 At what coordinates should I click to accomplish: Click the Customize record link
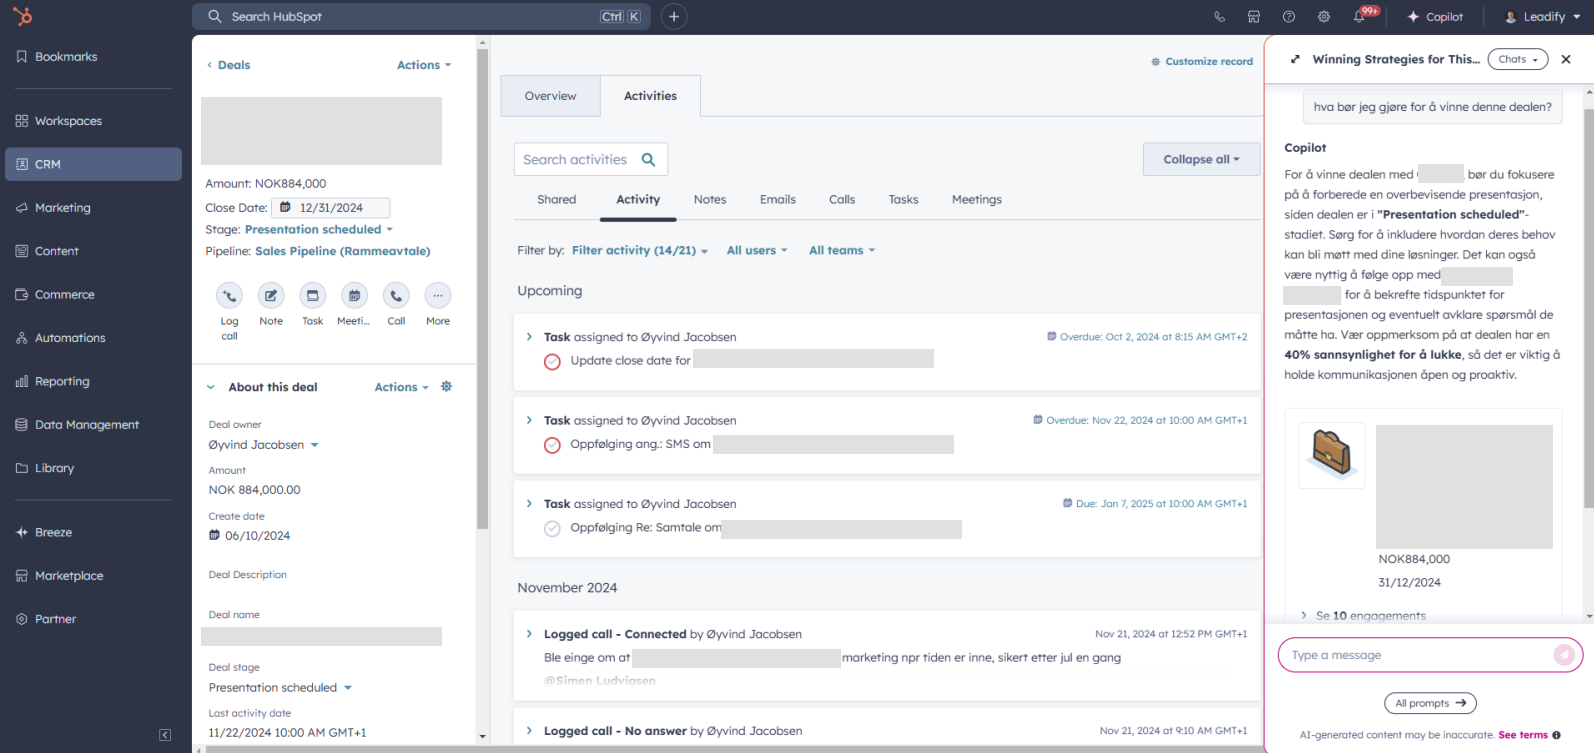click(x=1202, y=62)
